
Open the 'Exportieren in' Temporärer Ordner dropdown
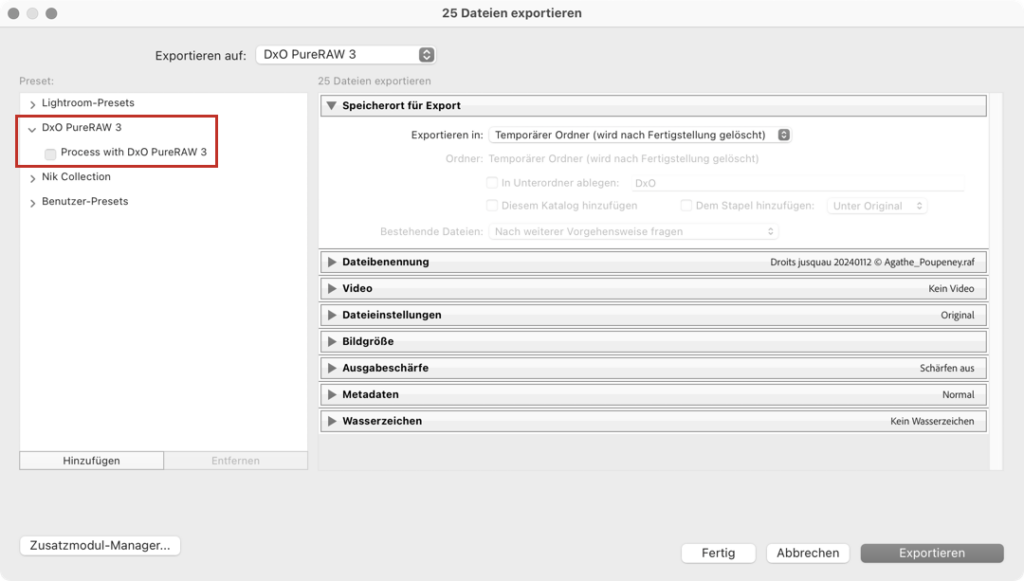point(640,135)
